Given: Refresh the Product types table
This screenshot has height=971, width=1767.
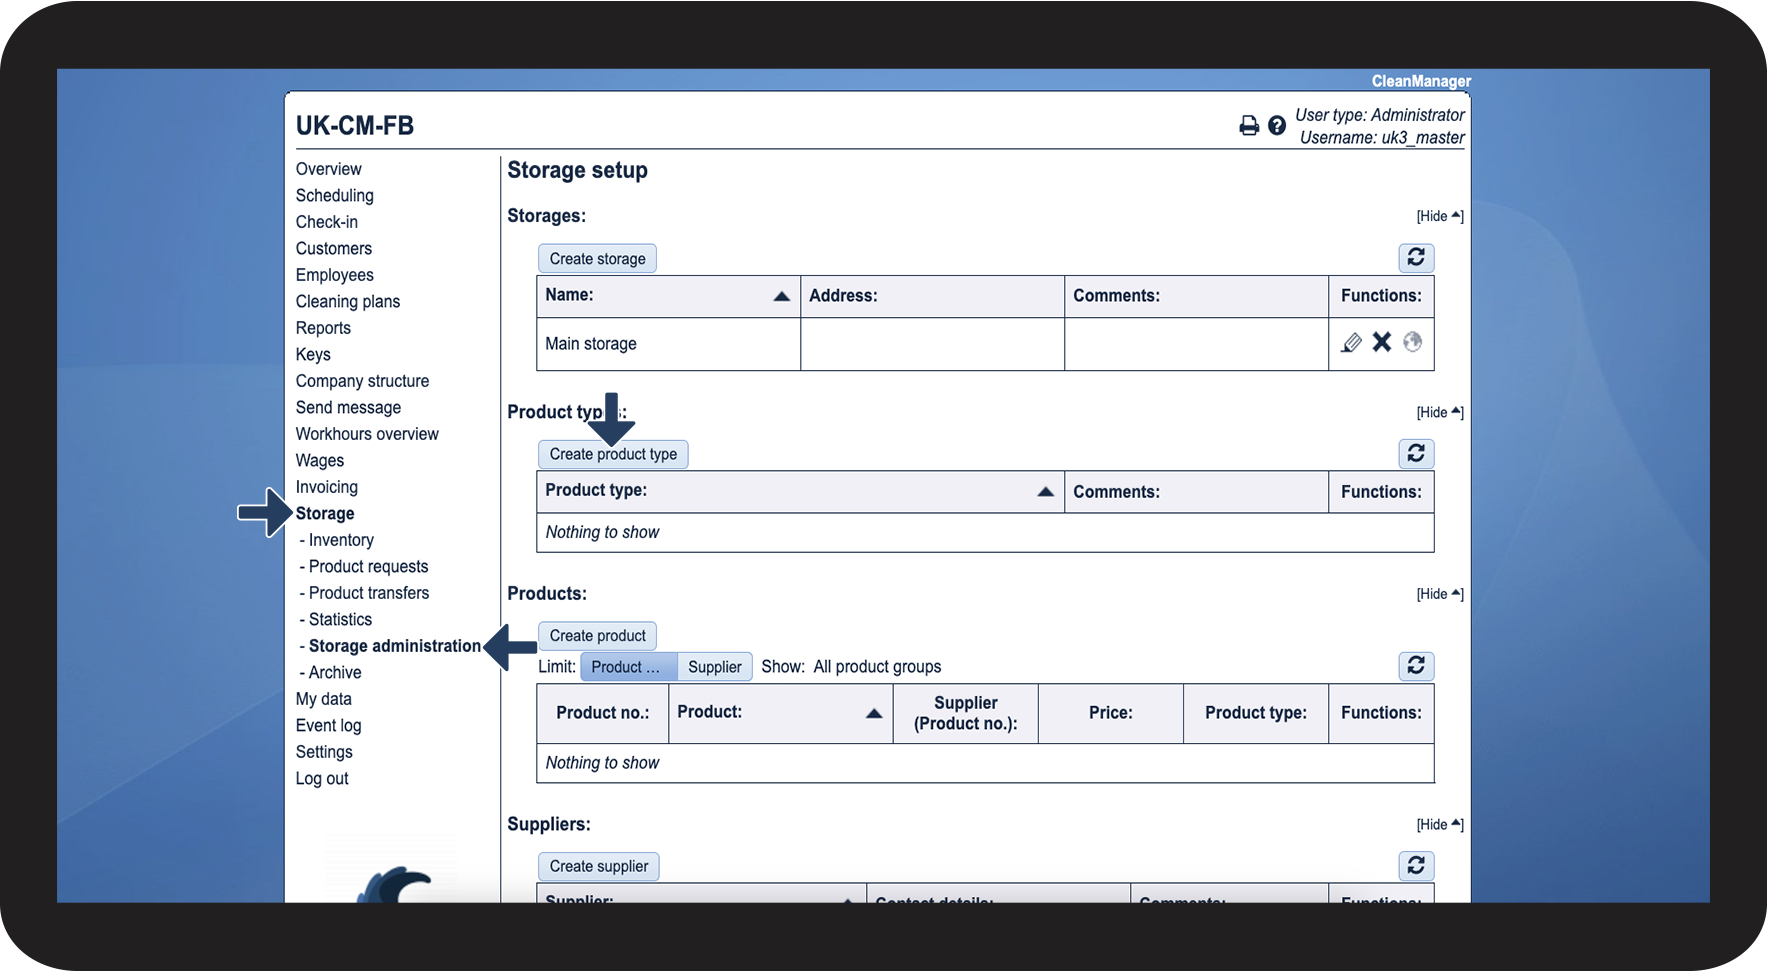Looking at the screenshot, I should (1416, 454).
